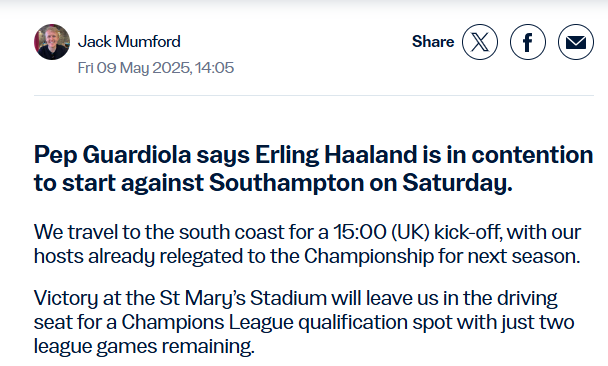Click the publish date Fri 09 May 2025
Screen dimensions: 608x366
[135, 68]
